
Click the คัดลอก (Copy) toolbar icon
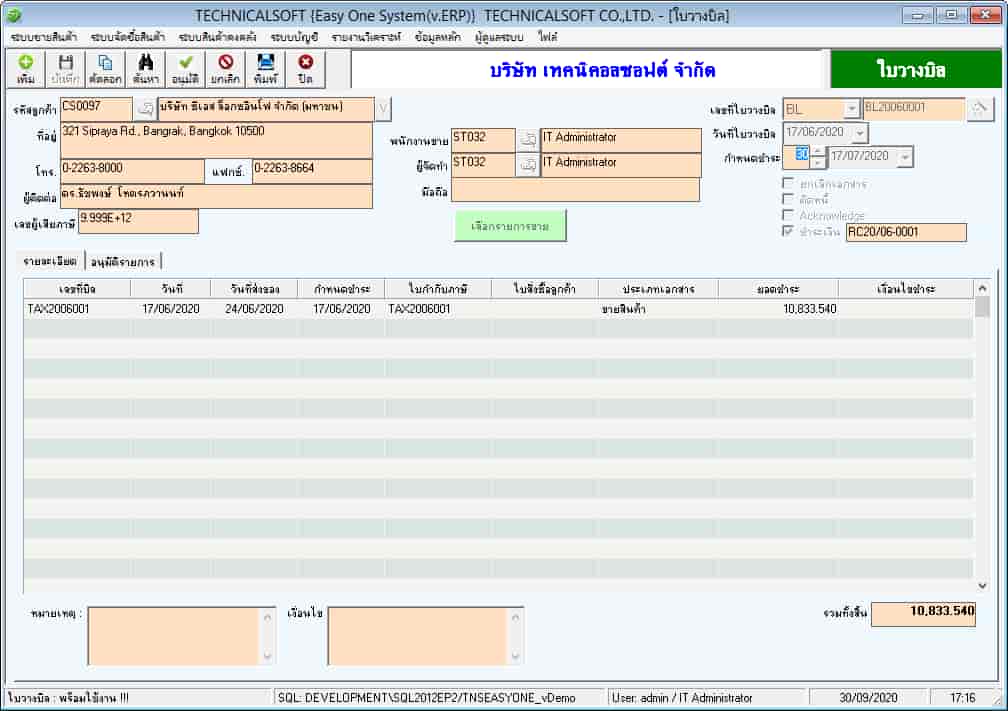click(x=105, y=69)
